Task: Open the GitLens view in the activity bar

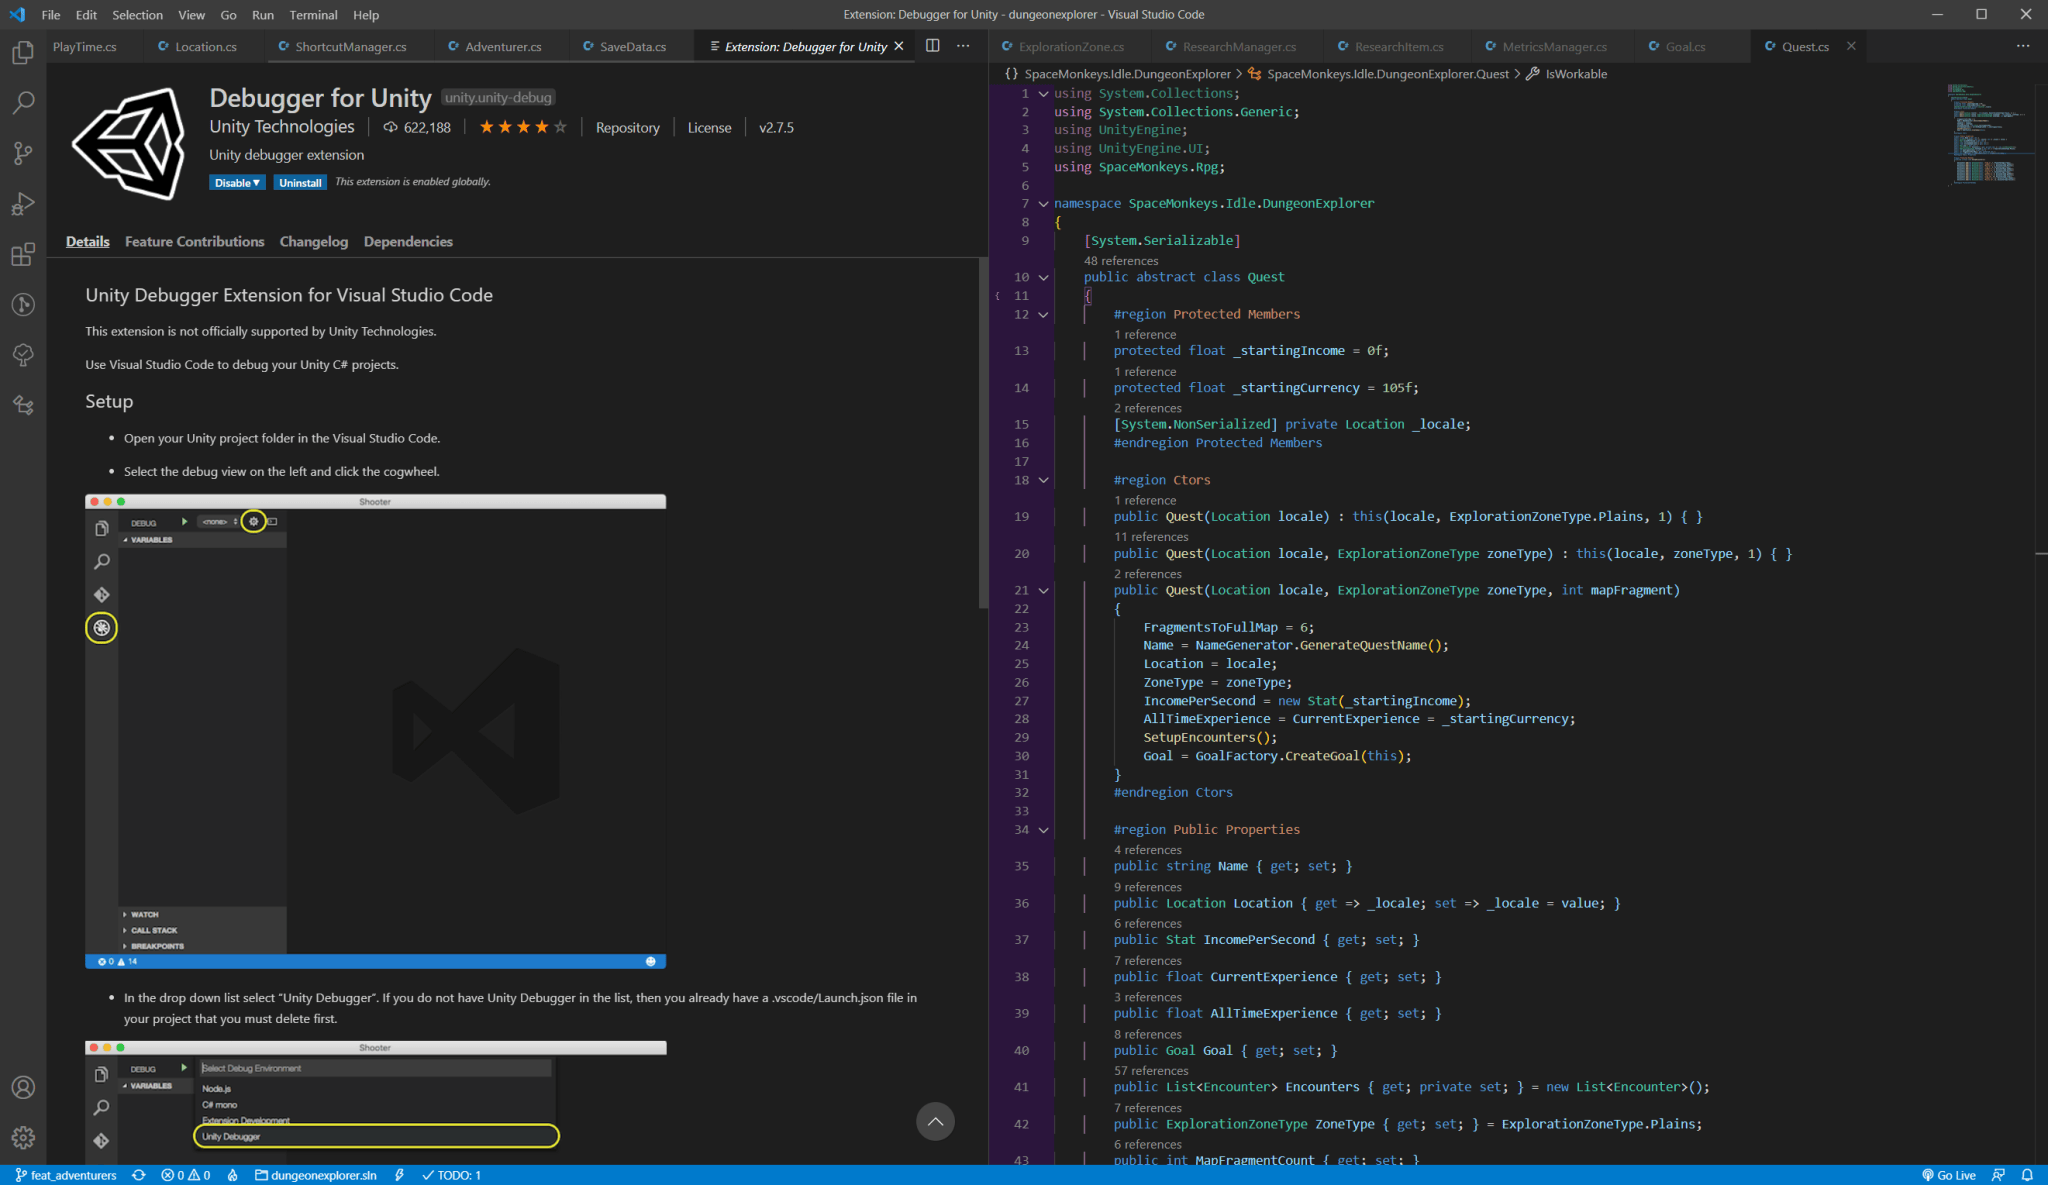Action: point(23,304)
